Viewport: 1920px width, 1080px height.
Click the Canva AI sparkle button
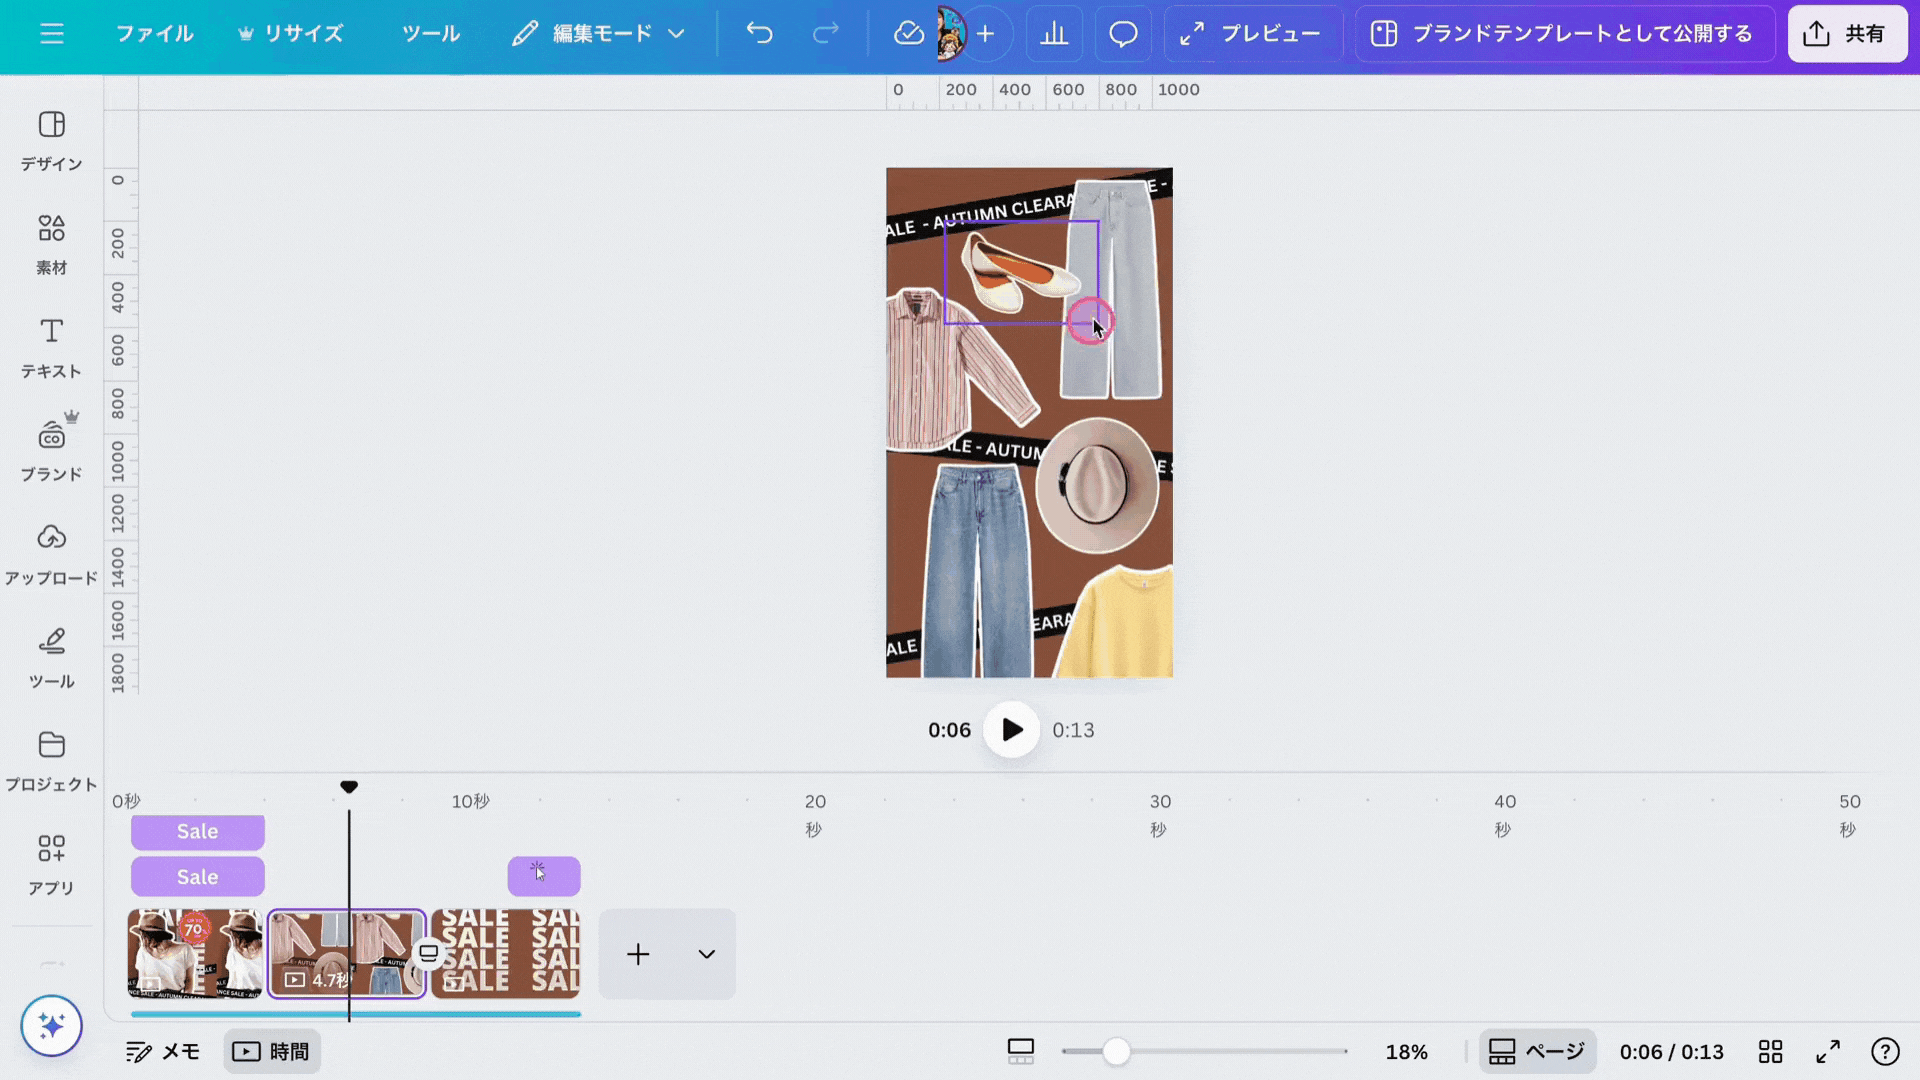click(x=51, y=1025)
